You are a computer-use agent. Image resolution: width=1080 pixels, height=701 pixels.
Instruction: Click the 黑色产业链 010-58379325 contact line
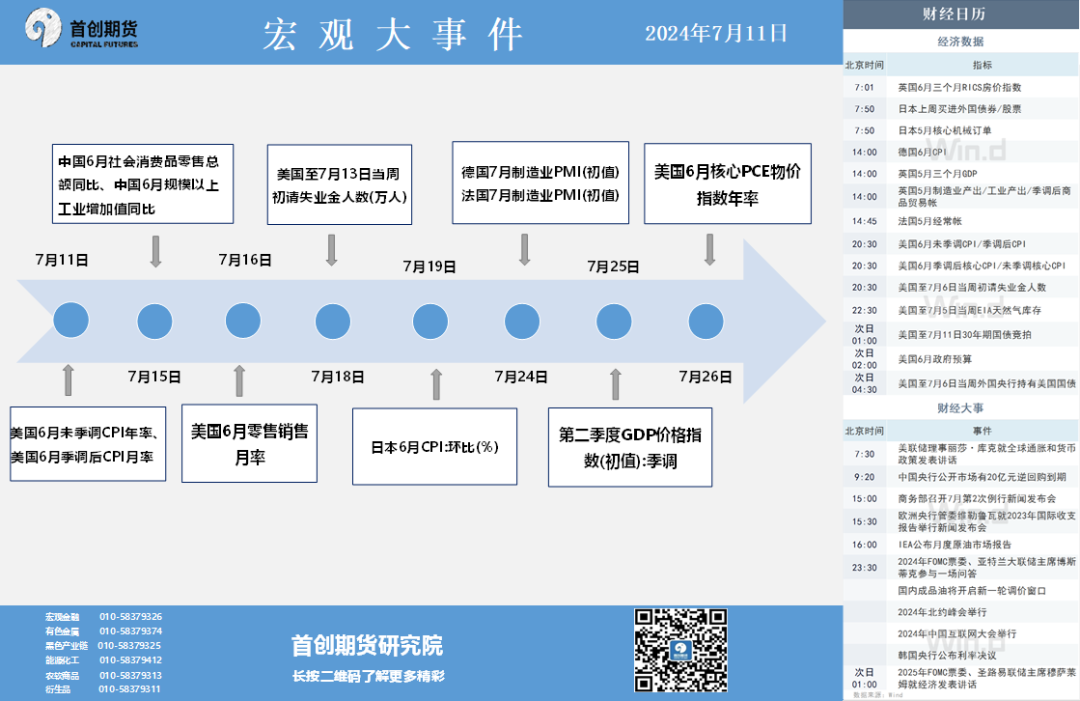(103, 645)
